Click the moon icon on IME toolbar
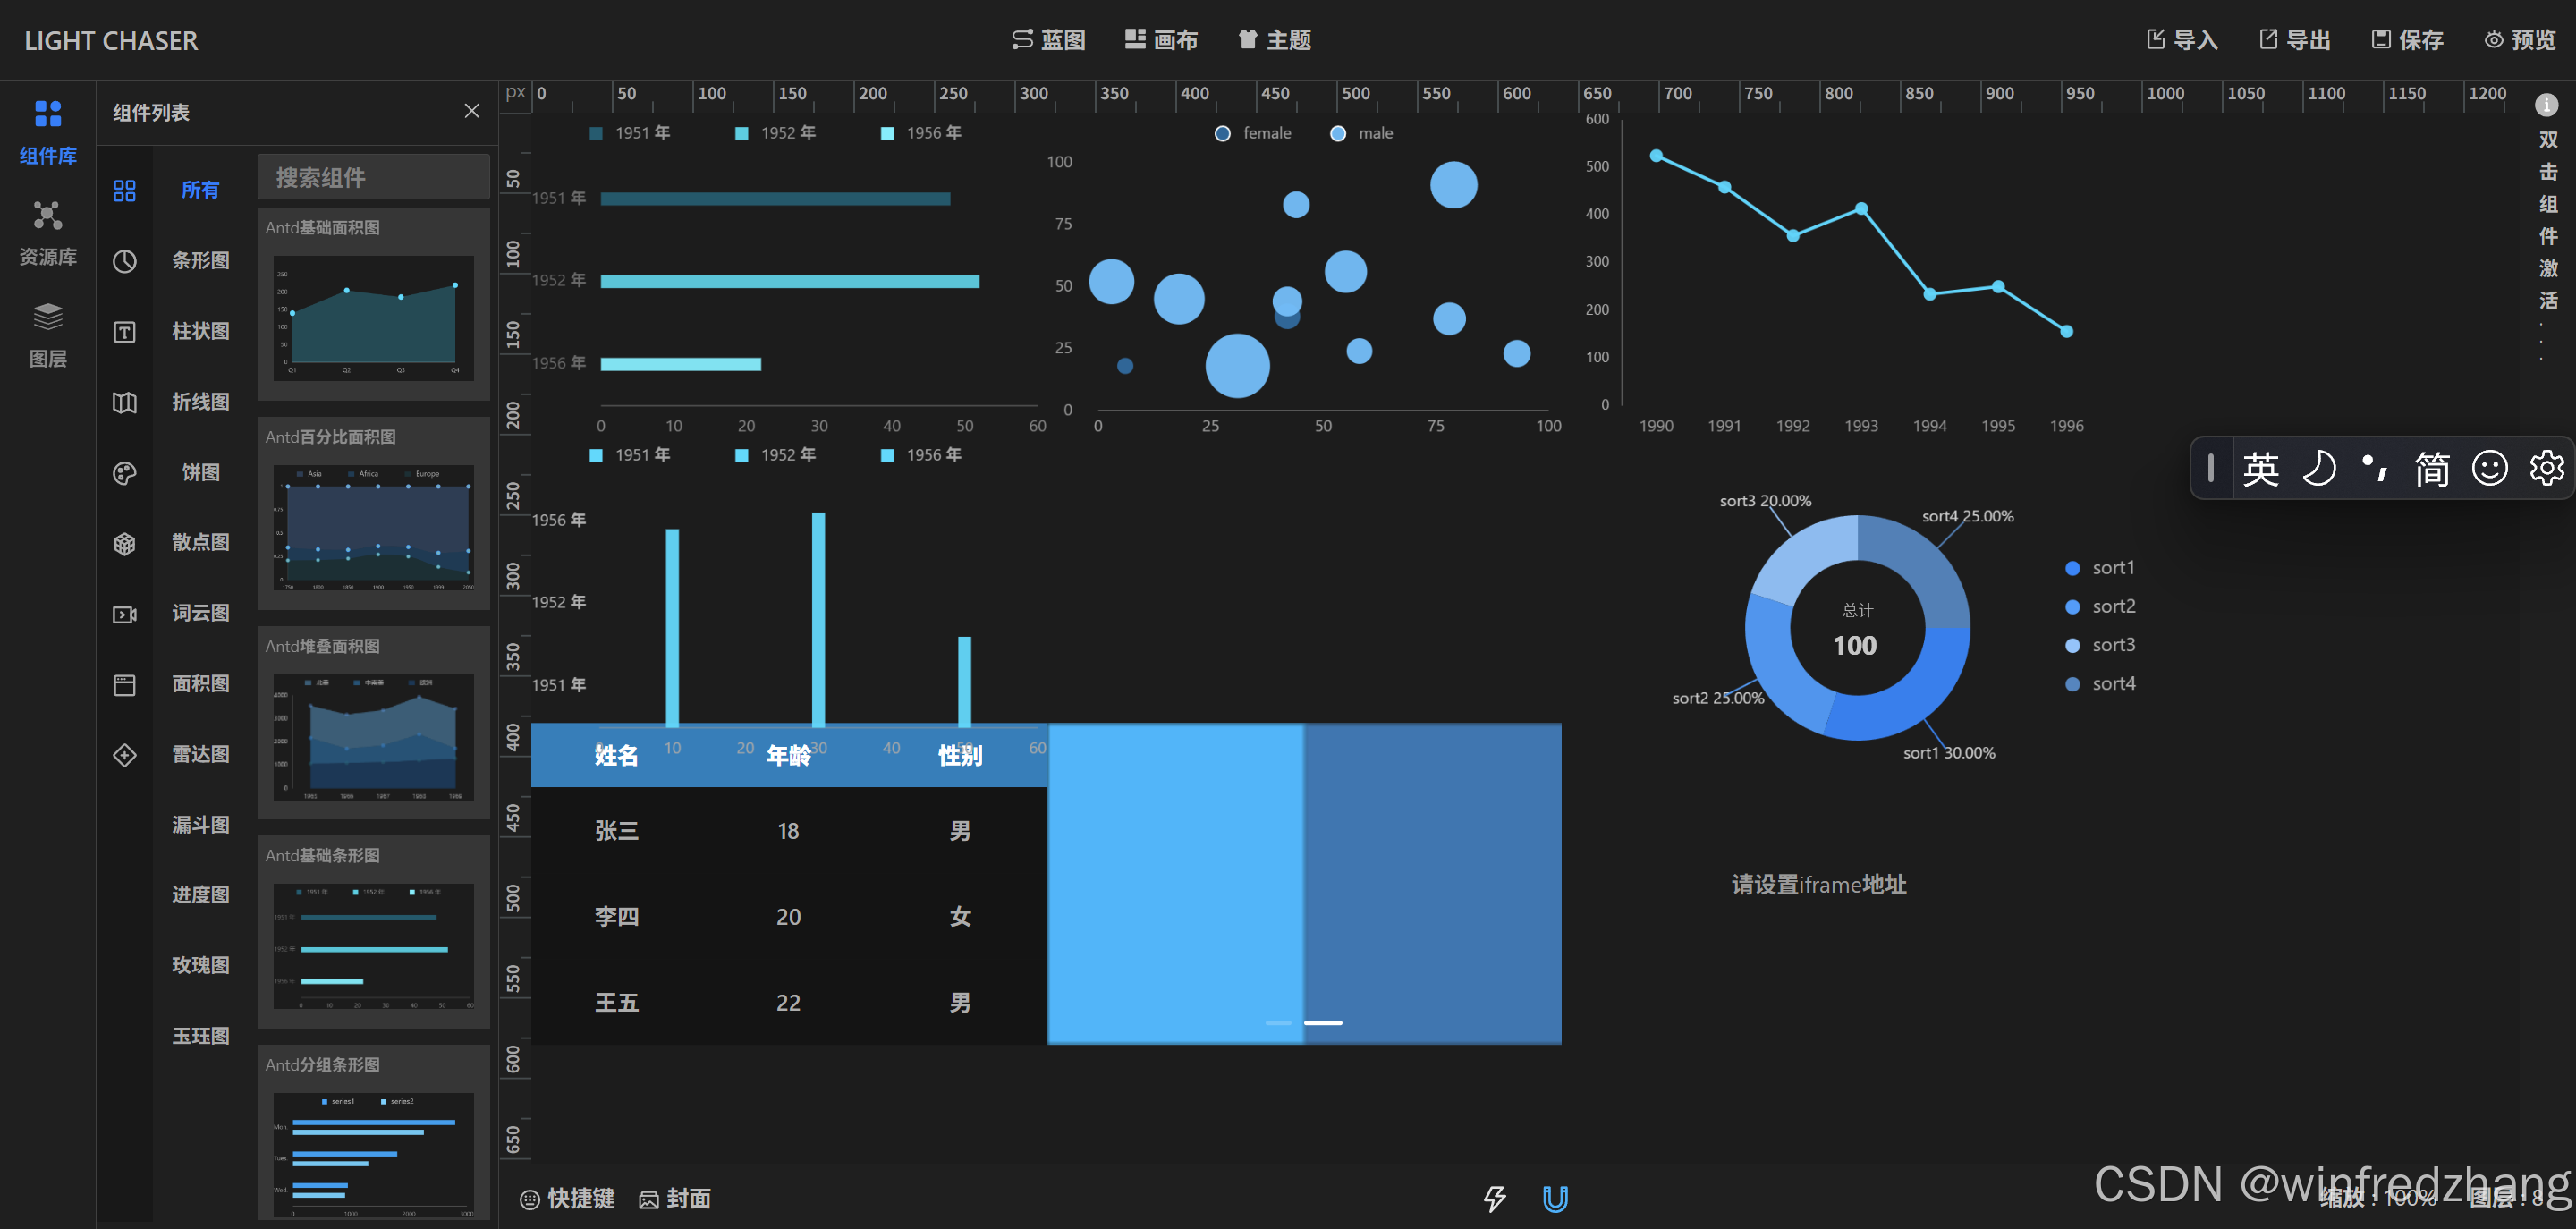 pos(2319,468)
